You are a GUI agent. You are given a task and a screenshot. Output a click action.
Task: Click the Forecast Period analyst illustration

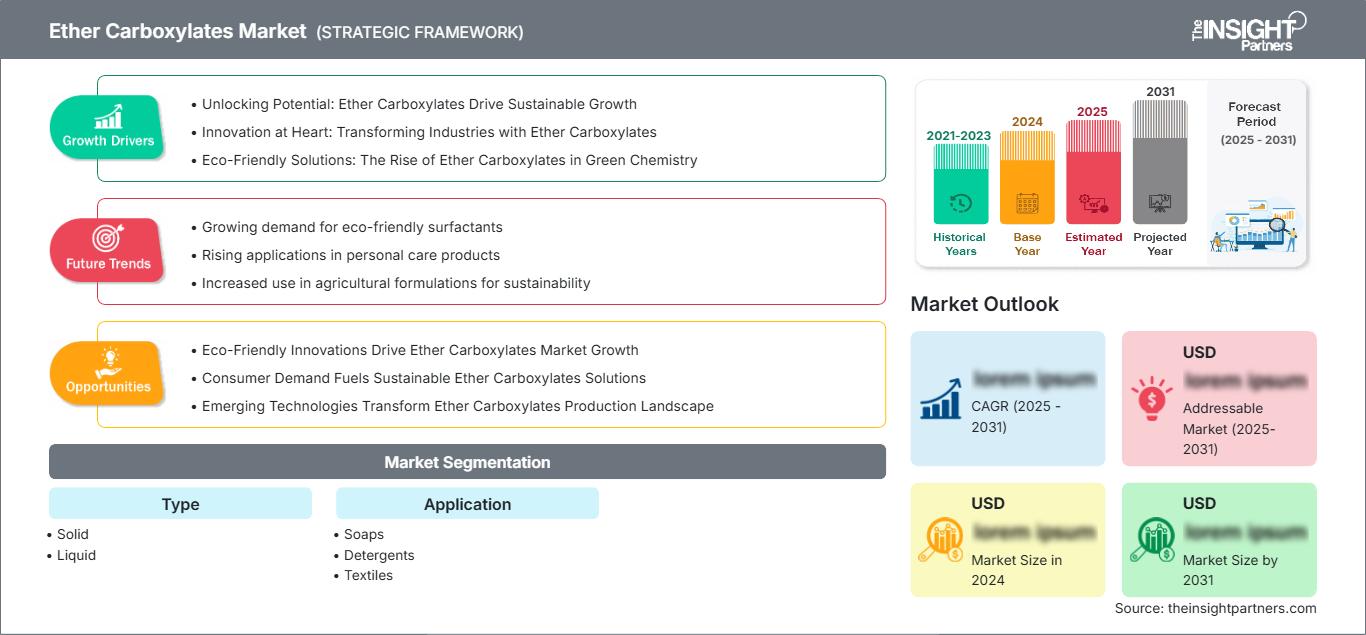(x=1255, y=226)
